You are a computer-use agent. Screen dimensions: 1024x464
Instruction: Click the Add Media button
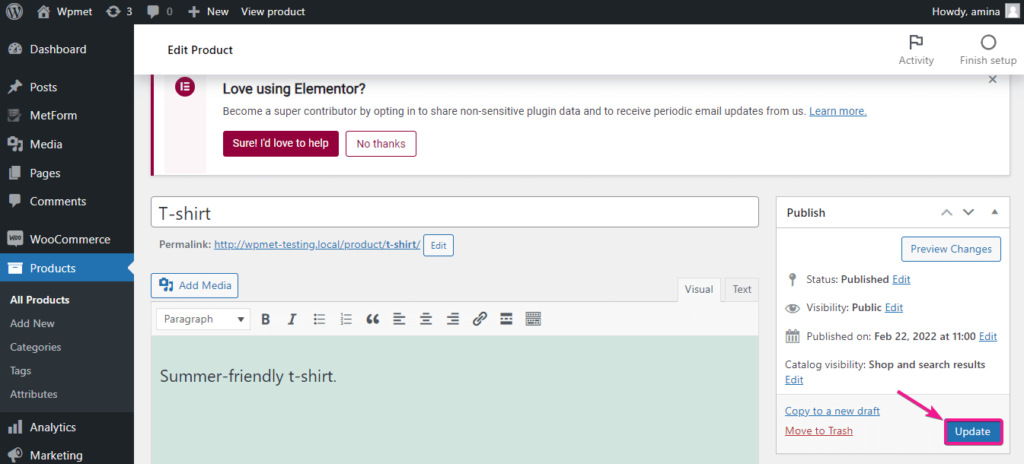[195, 286]
